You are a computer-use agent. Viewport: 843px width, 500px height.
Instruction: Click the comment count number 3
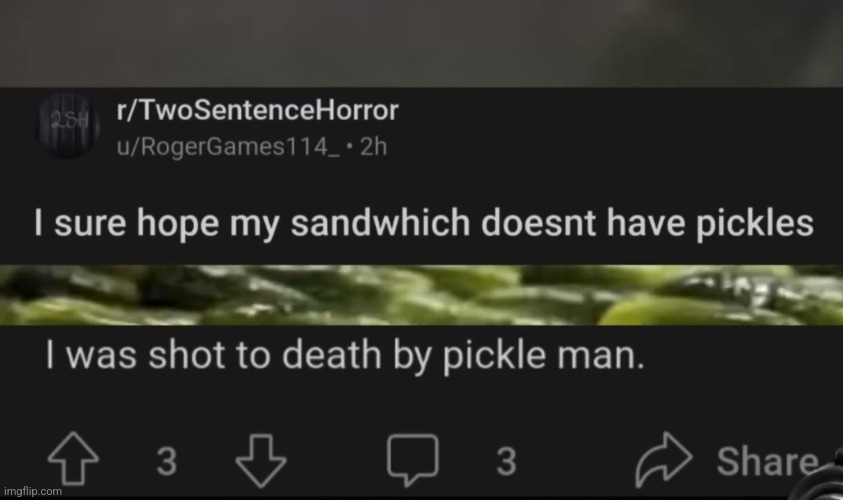coord(506,461)
